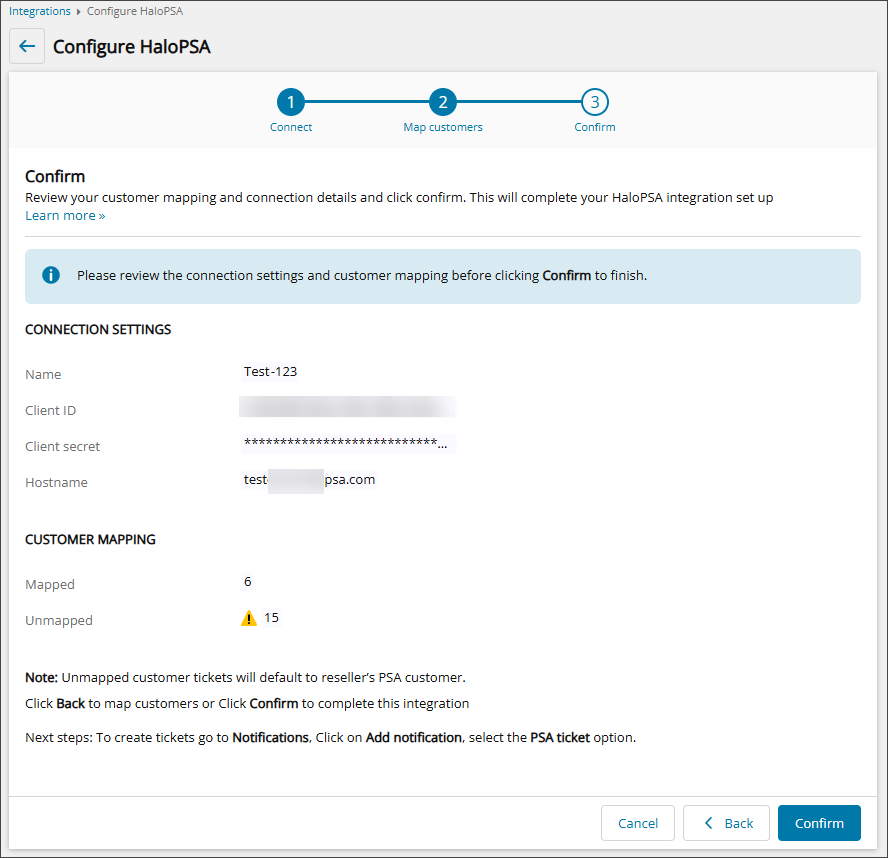Viewport: 888px width, 858px height.
Task: Select step 3 circle in the wizard
Action: click(594, 102)
